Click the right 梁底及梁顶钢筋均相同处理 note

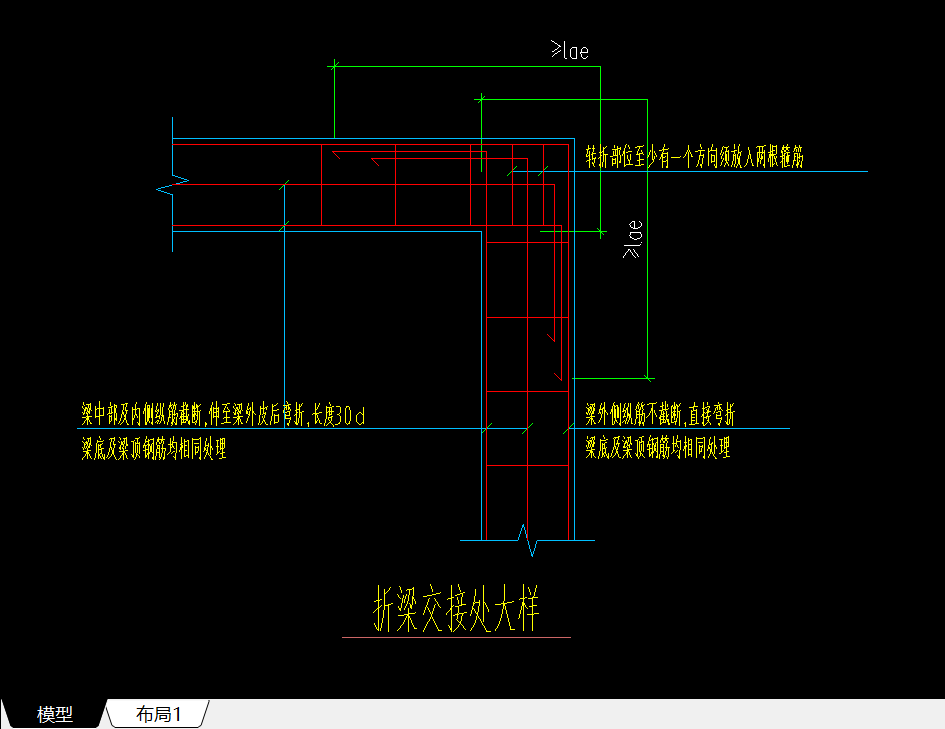658,448
